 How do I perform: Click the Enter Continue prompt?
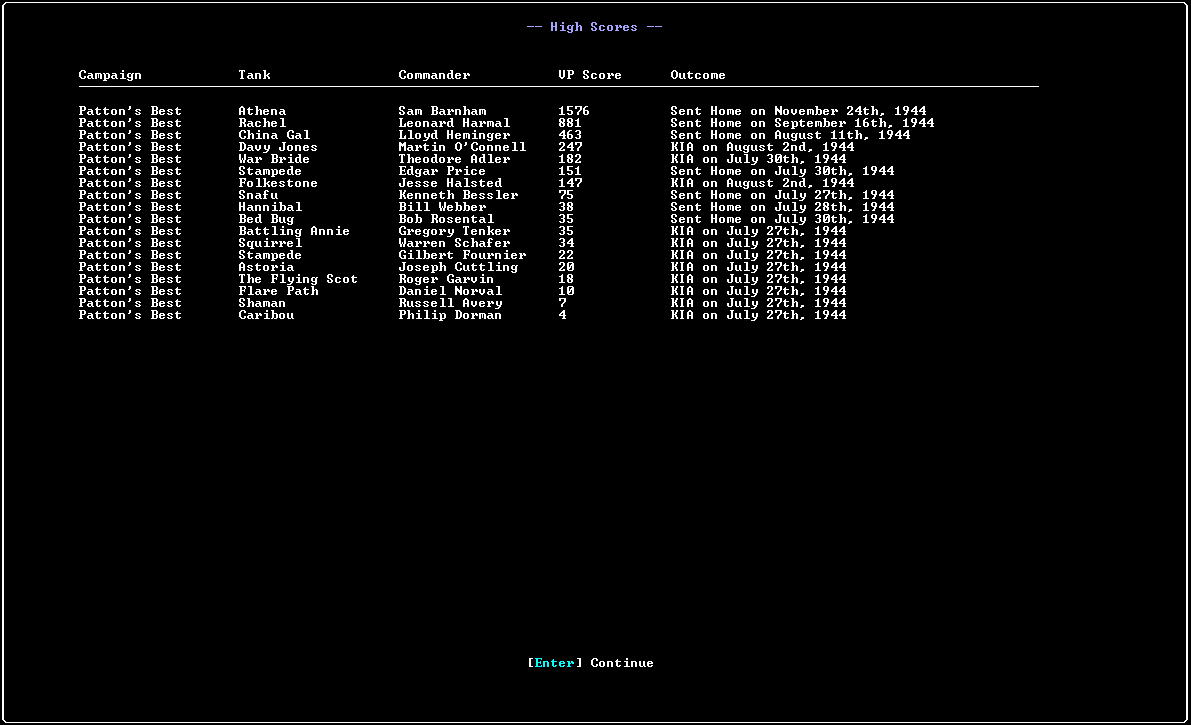[590, 663]
